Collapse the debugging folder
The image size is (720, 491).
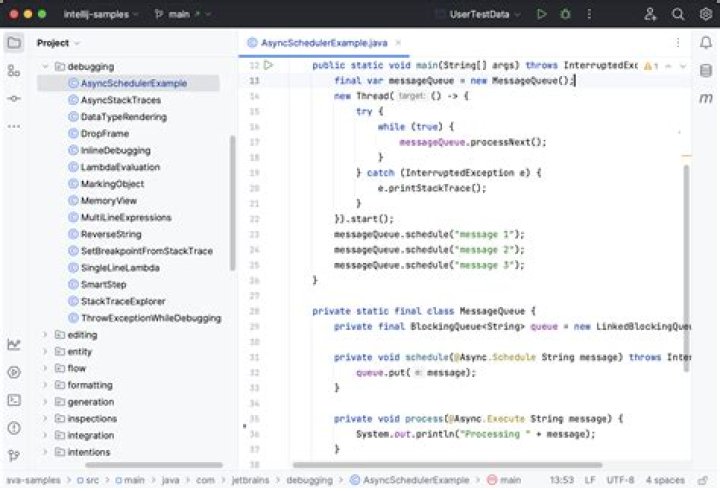pos(45,67)
